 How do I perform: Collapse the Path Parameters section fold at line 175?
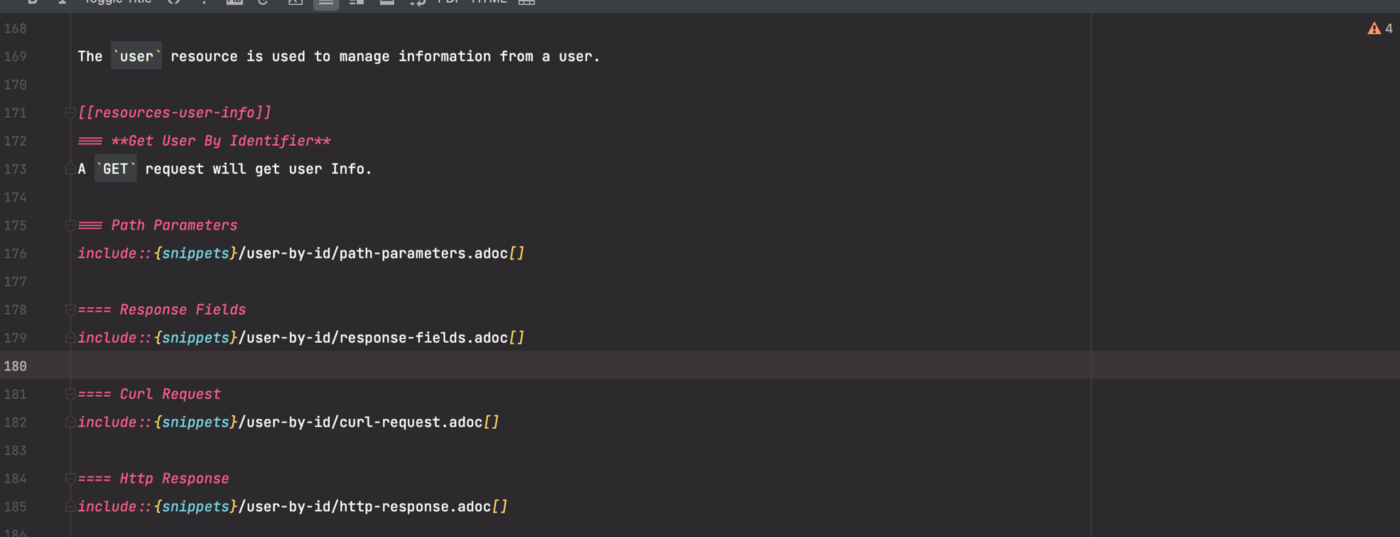71,226
